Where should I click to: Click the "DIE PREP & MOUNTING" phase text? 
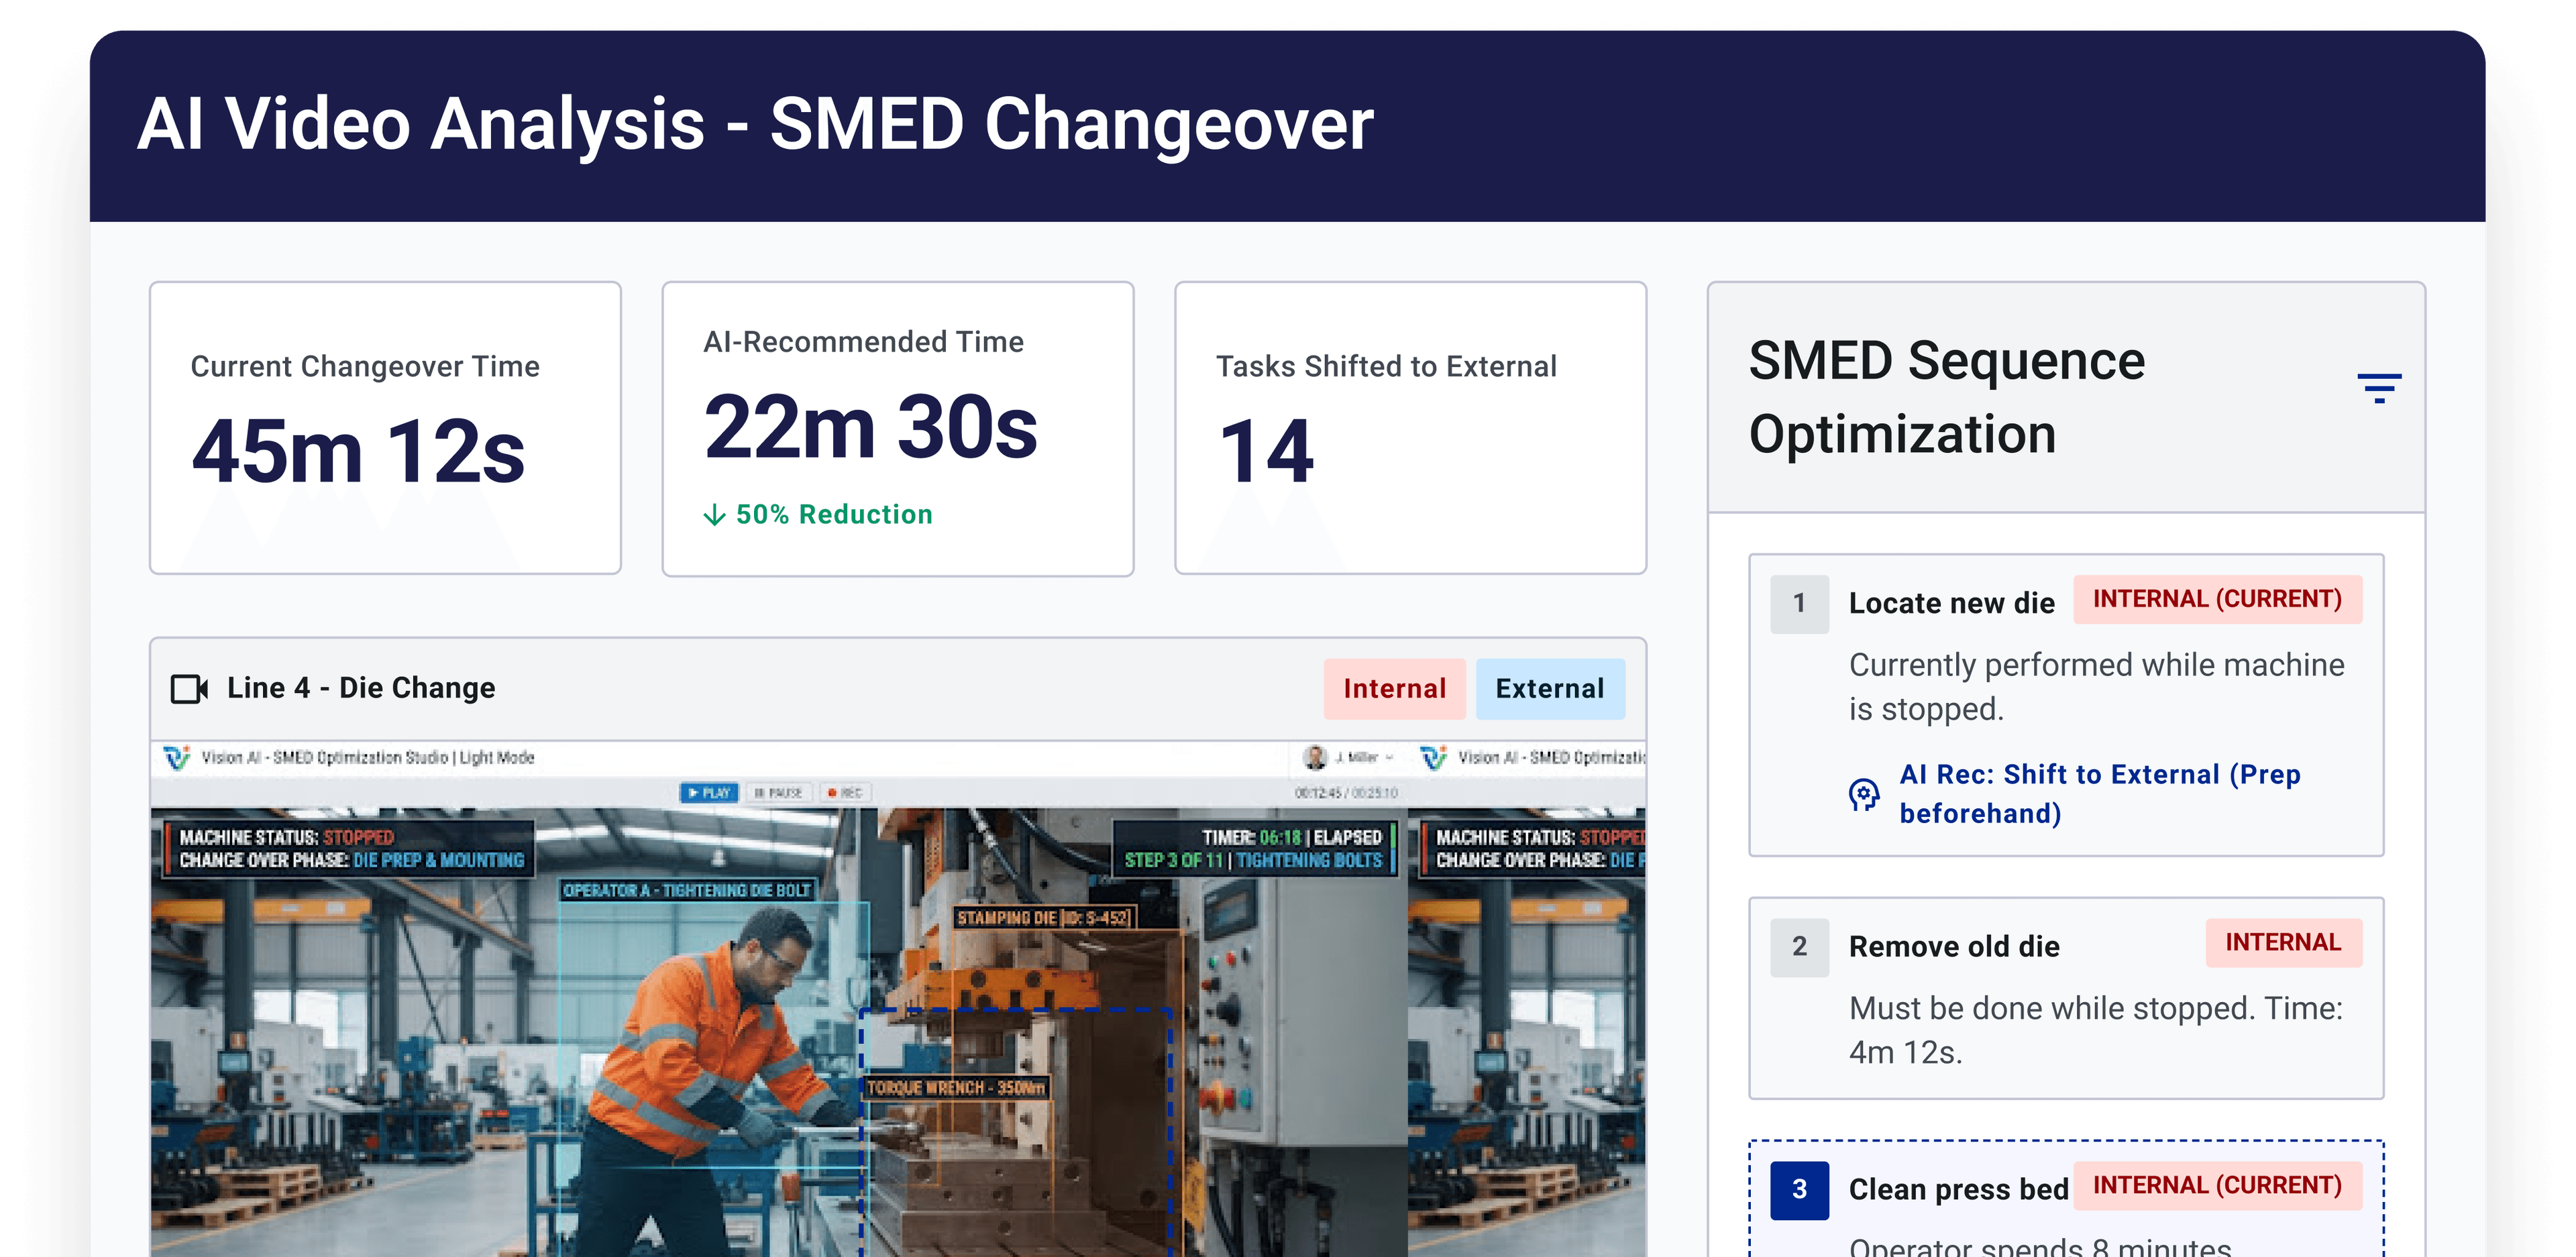pos(438,861)
